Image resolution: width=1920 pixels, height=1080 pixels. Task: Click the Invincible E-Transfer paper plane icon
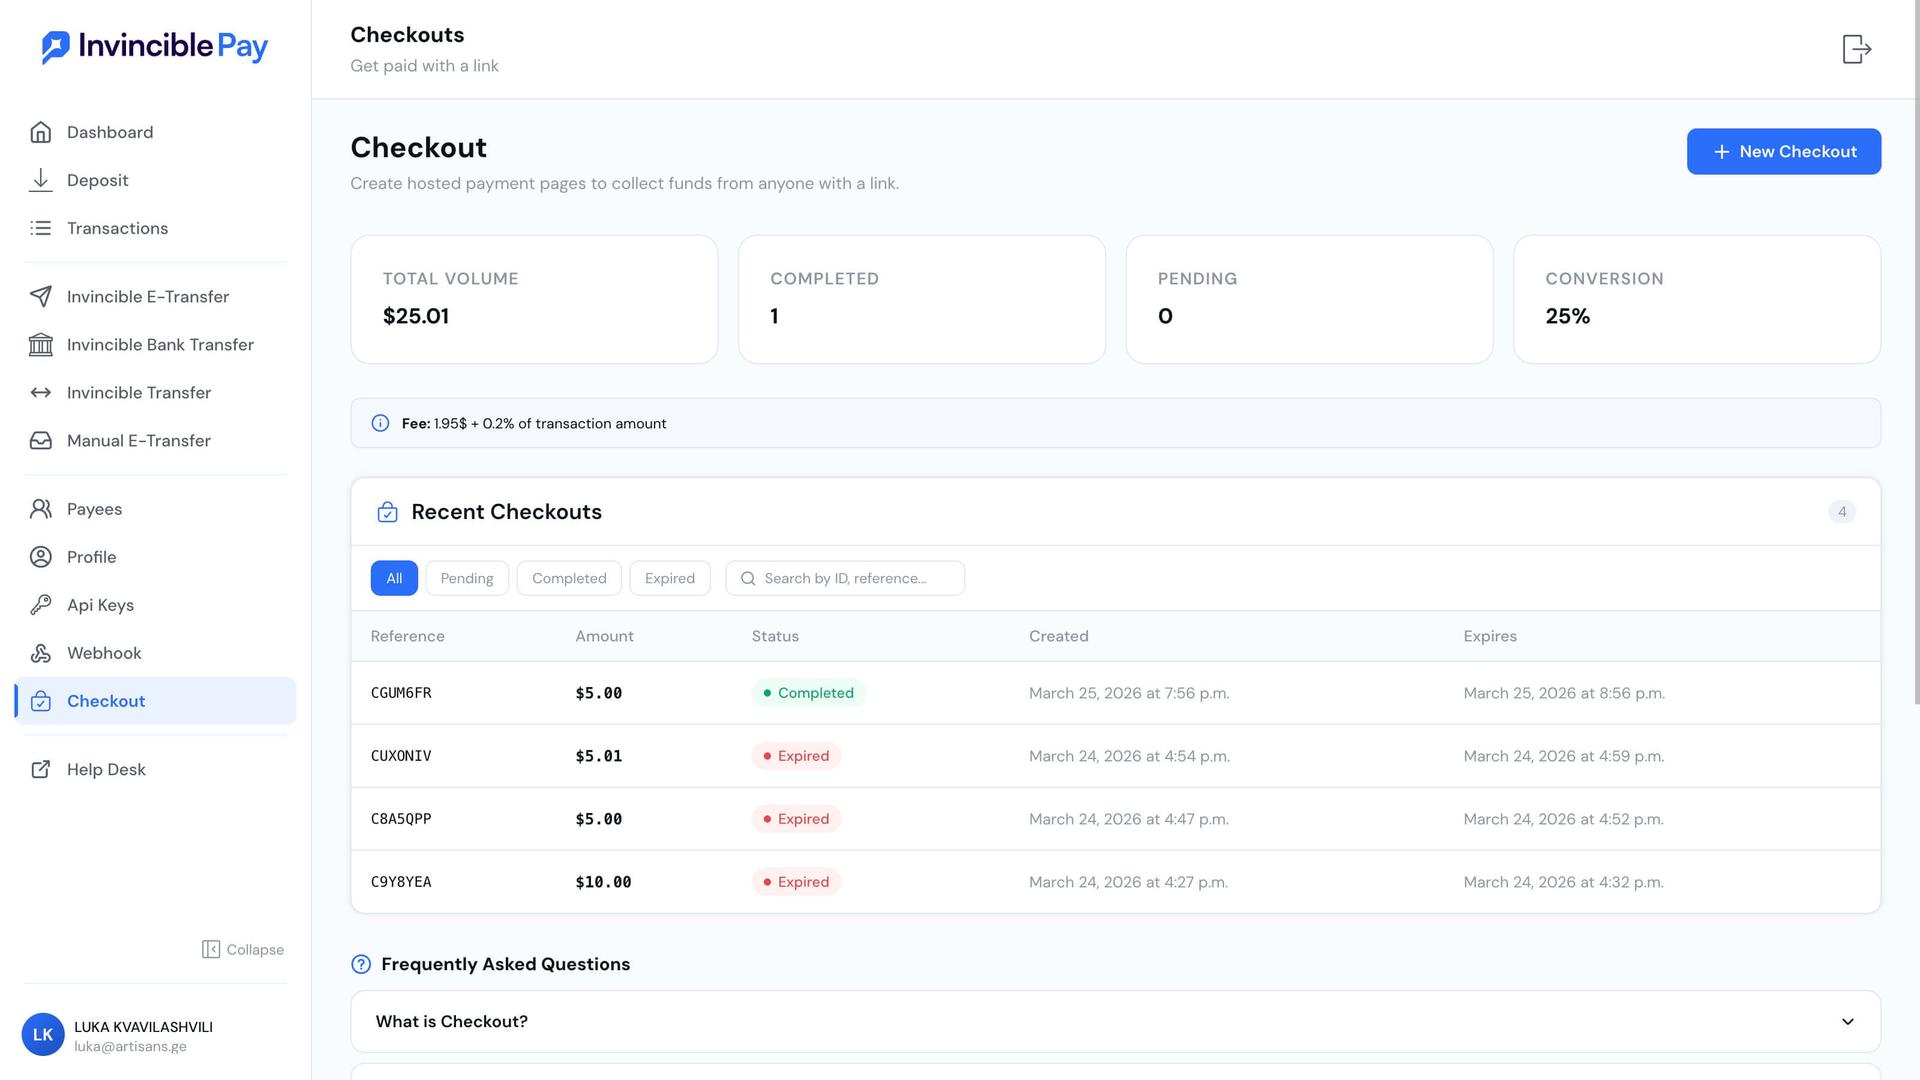(x=41, y=296)
